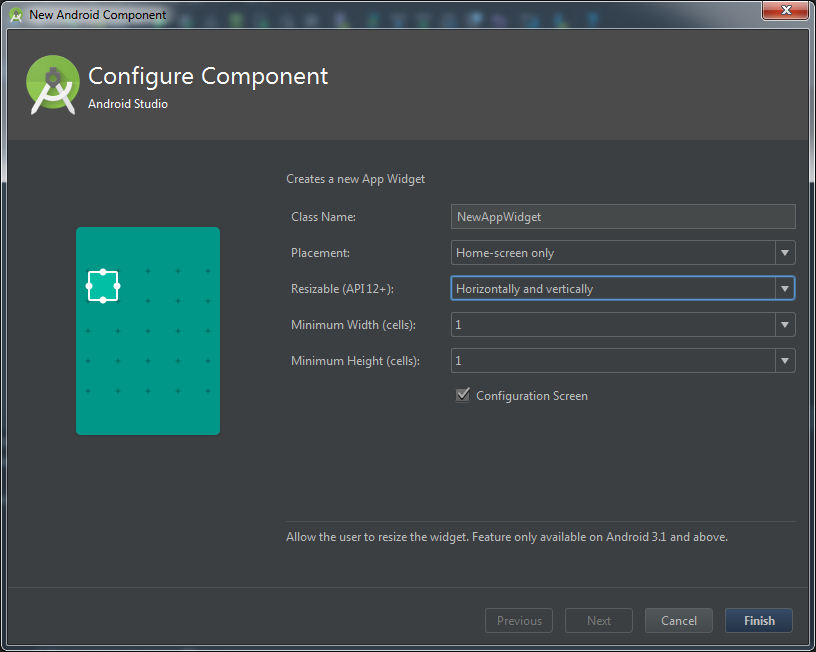Focus the Class Name text field

point(622,216)
